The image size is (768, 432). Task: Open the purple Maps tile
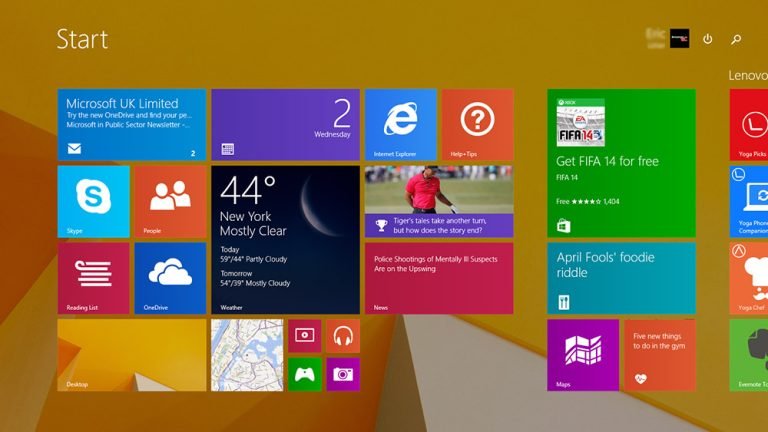[583, 355]
